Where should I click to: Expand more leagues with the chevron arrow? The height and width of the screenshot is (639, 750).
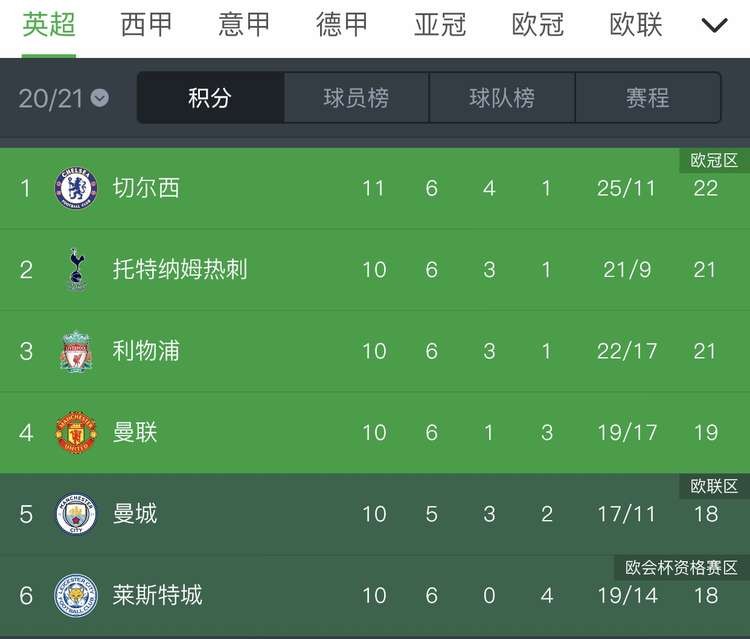tap(714, 25)
